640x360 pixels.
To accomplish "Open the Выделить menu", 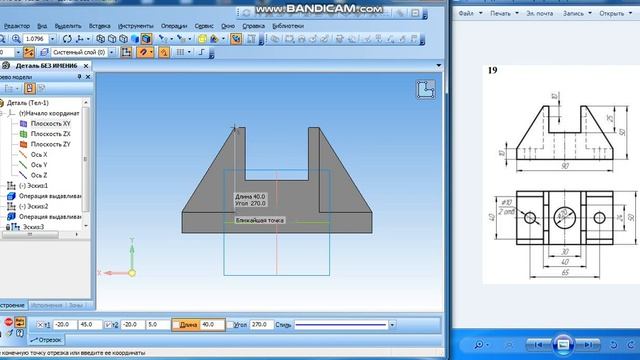I will (68, 26).
